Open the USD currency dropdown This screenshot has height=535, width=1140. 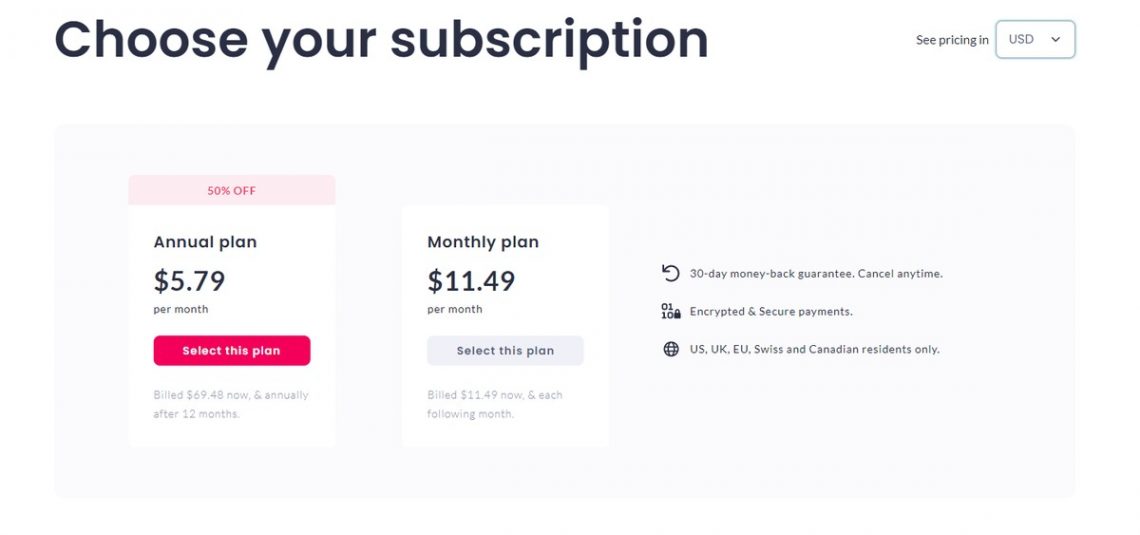(x=1034, y=40)
